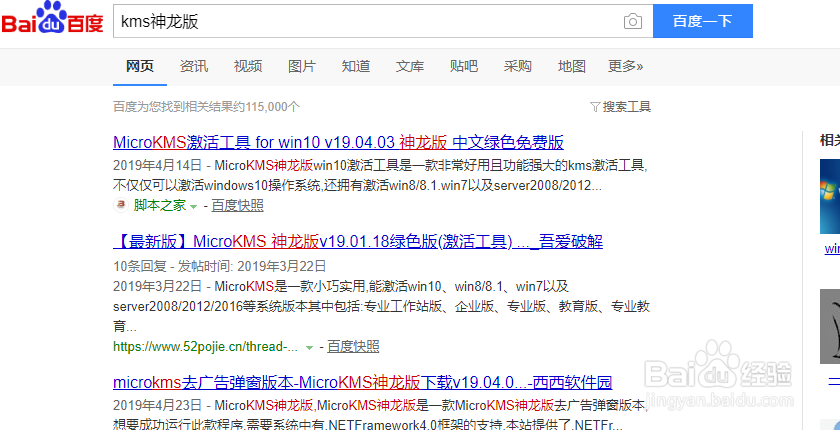Switch to the 资讯 tab

(194, 66)
